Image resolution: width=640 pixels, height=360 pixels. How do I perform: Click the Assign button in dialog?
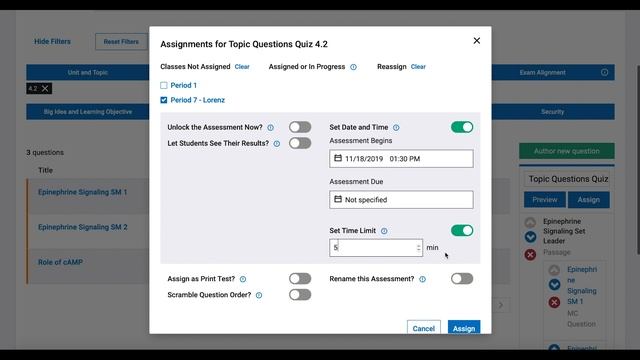(464, 327)
